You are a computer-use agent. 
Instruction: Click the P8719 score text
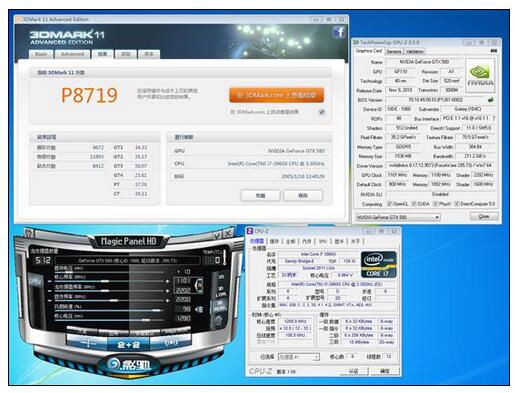[89, 95]
